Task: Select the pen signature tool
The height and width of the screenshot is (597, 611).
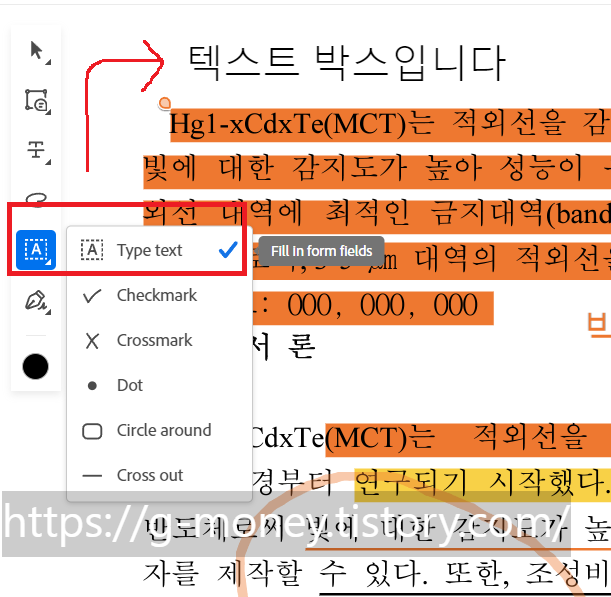Action: pyautogui.click(x=37, y=301)
